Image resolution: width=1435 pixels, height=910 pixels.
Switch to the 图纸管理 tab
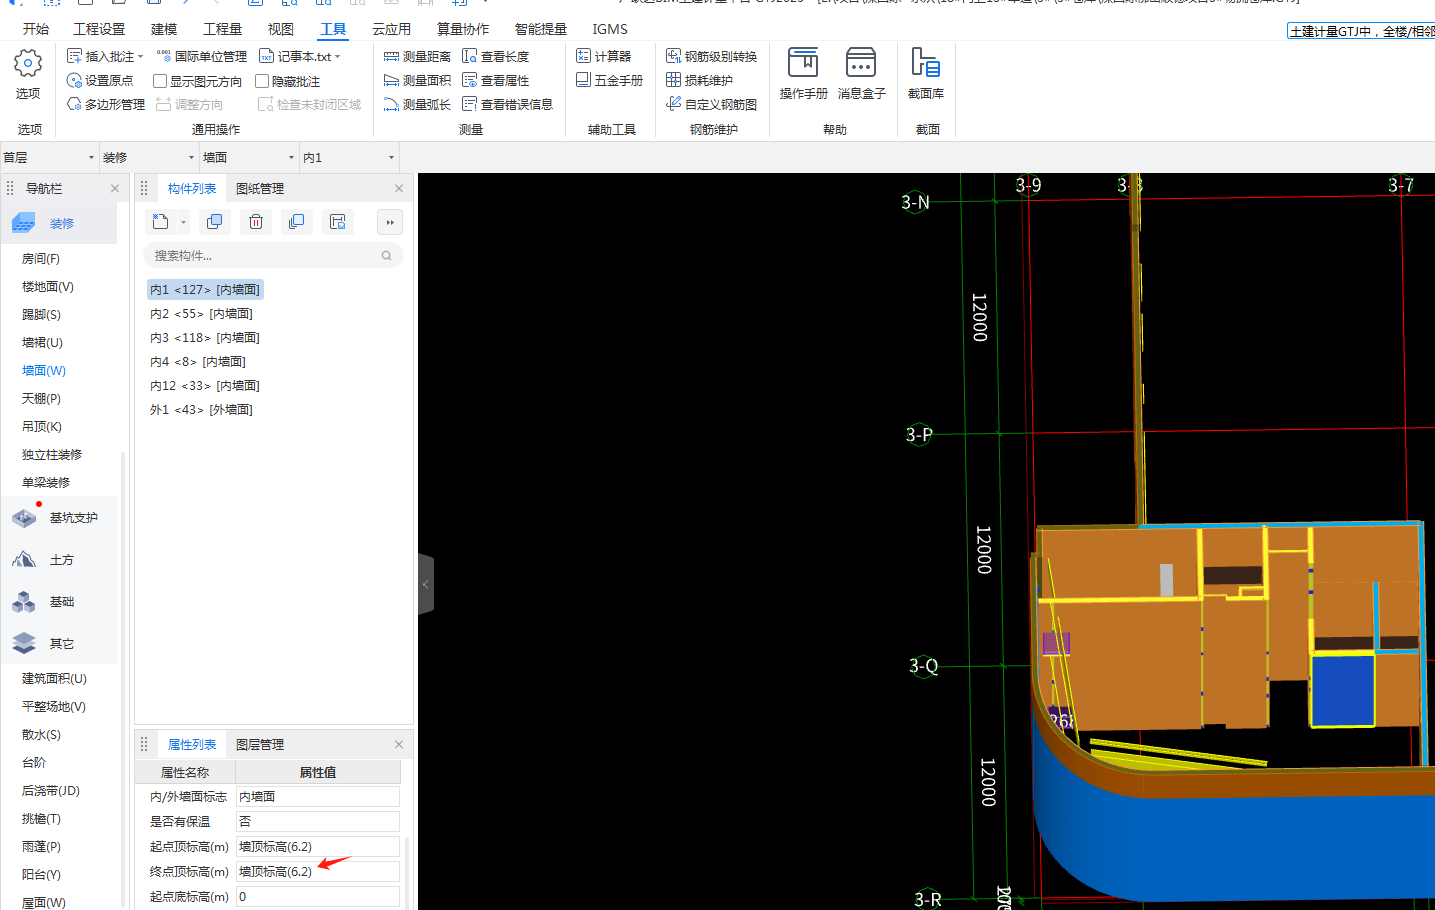point(260,188)
